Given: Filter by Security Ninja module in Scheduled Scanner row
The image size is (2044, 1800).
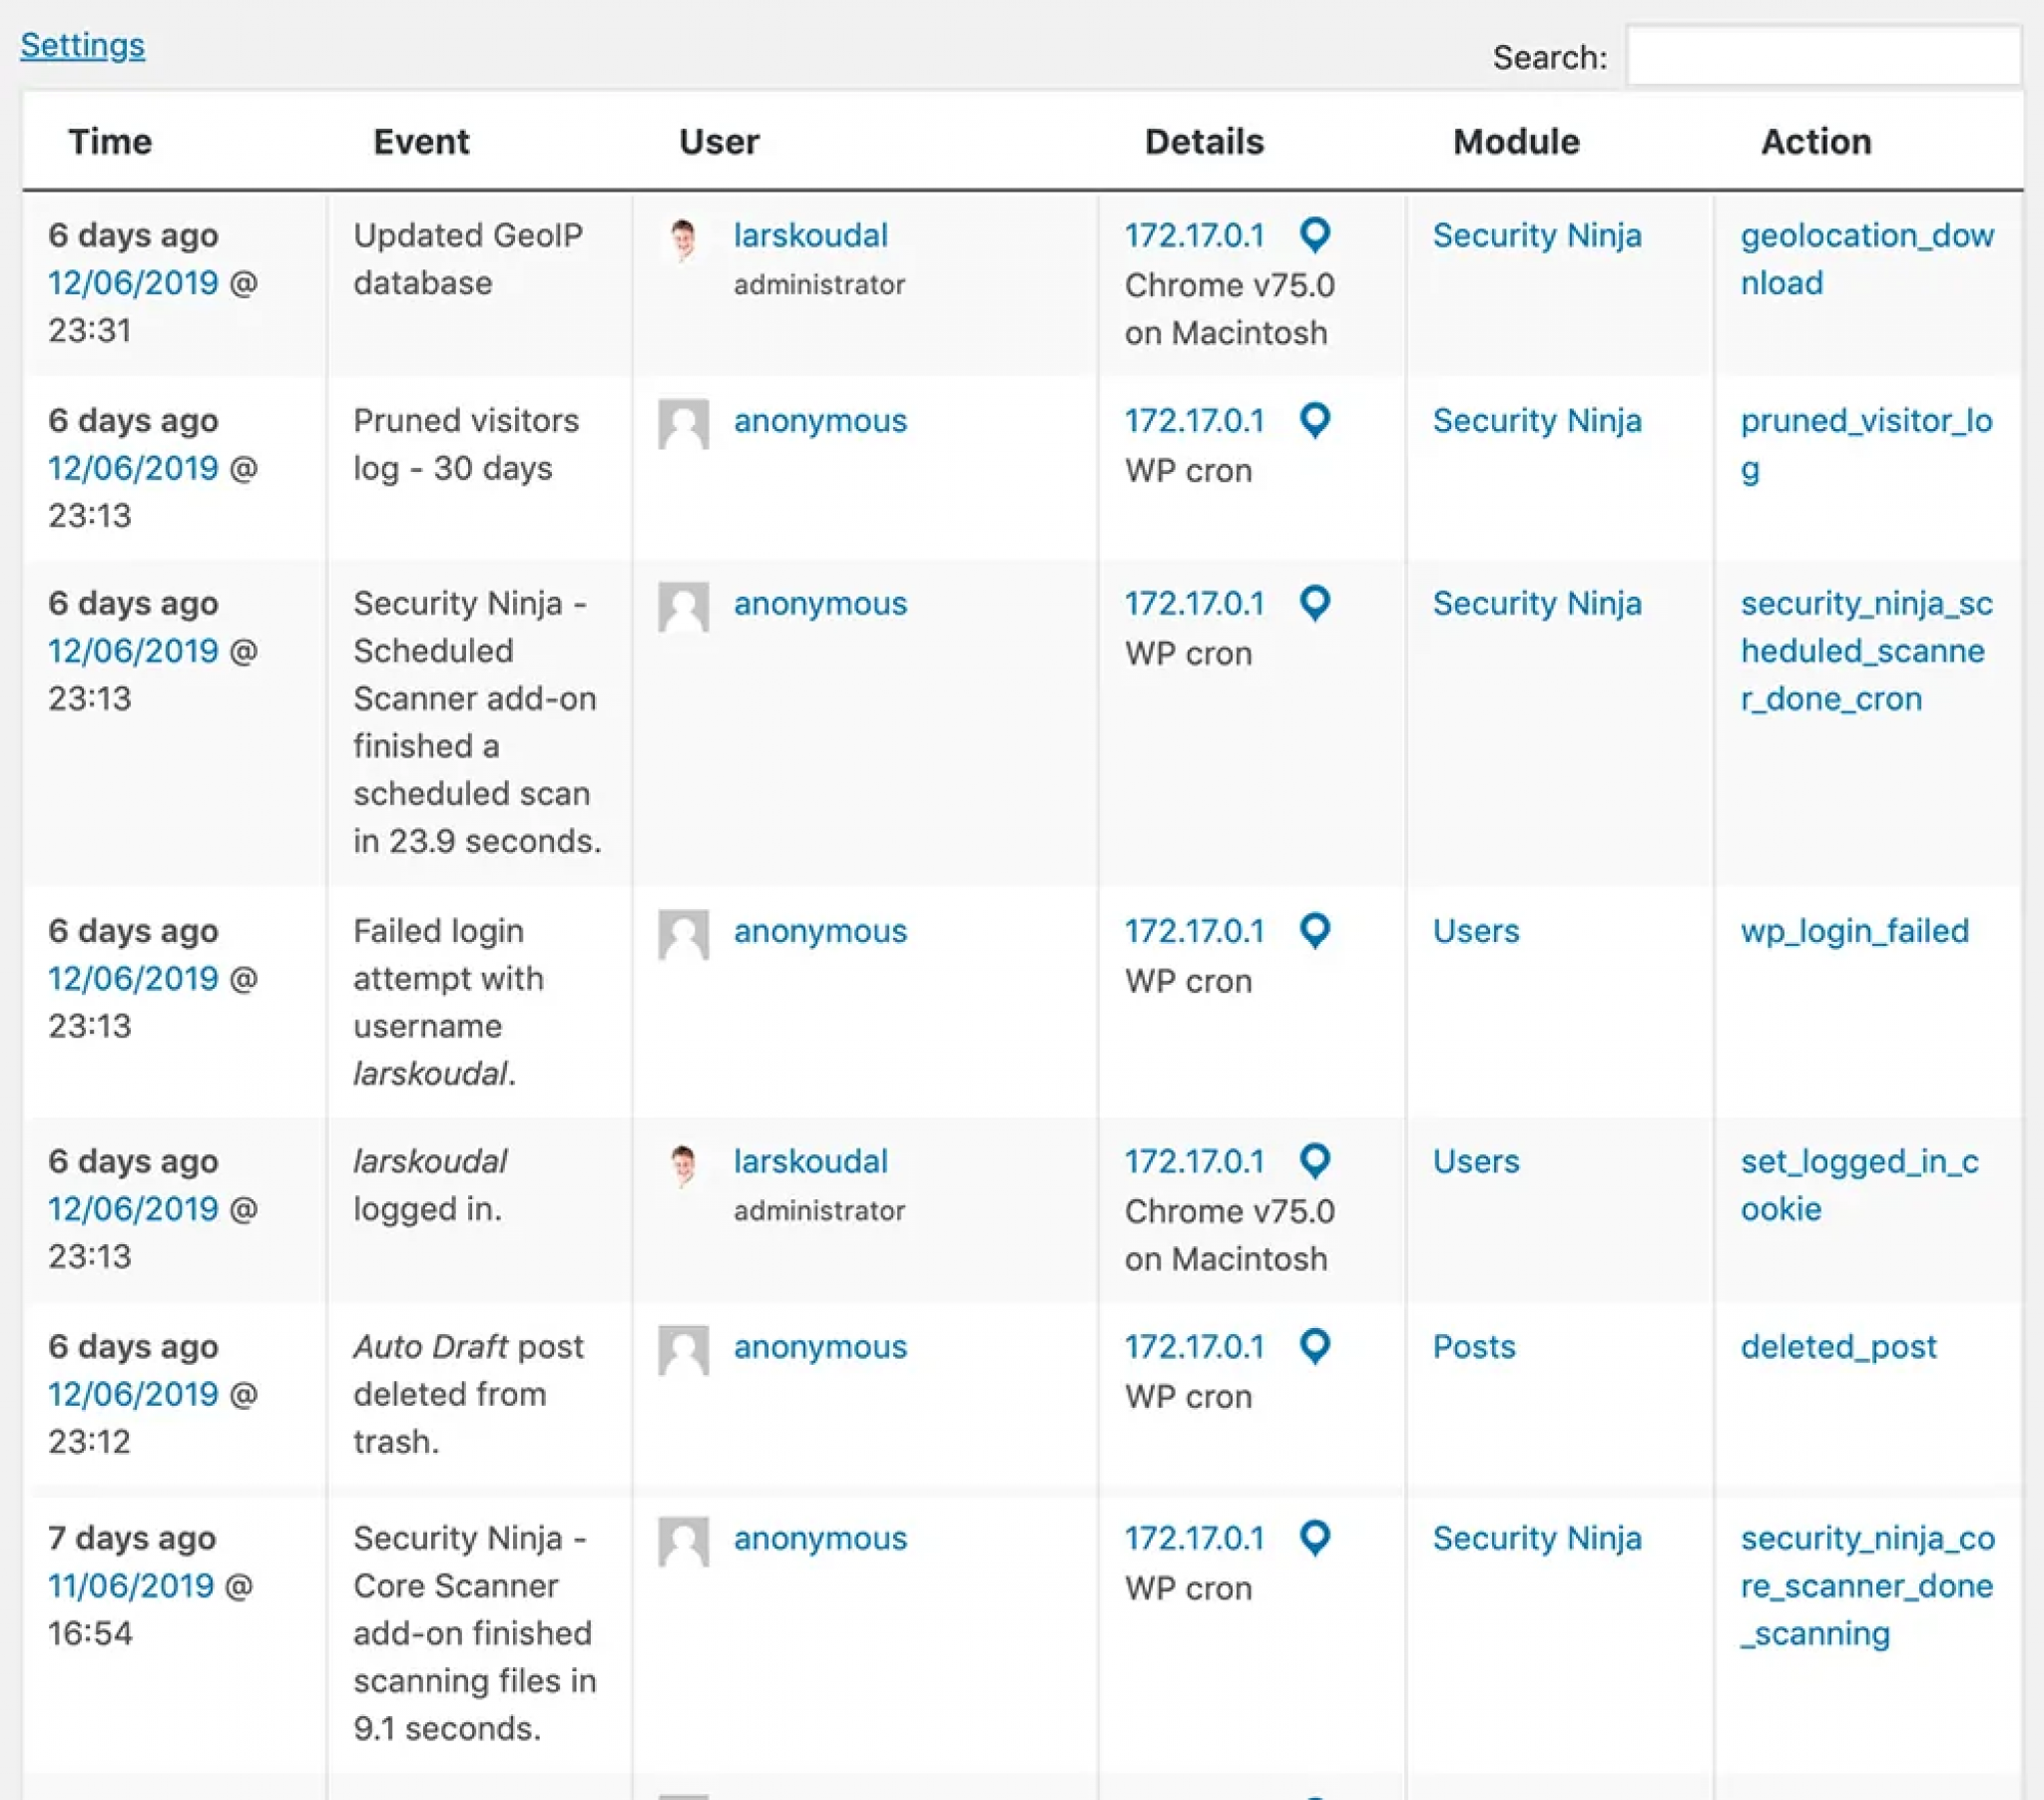Looking at the screenshot, I should [x=1537, y=604].
